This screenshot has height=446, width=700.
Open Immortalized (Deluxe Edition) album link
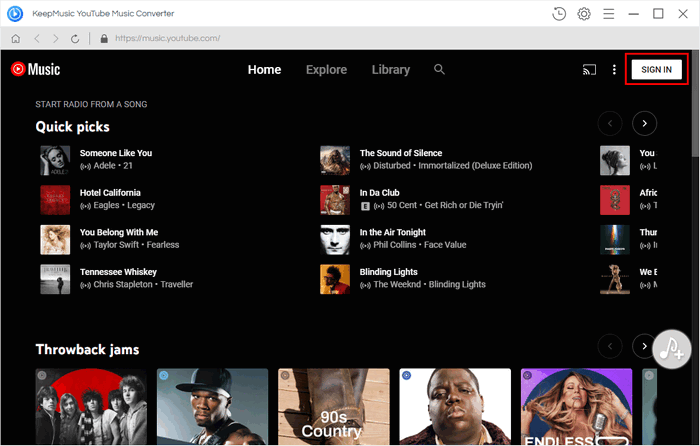point(475,166)
